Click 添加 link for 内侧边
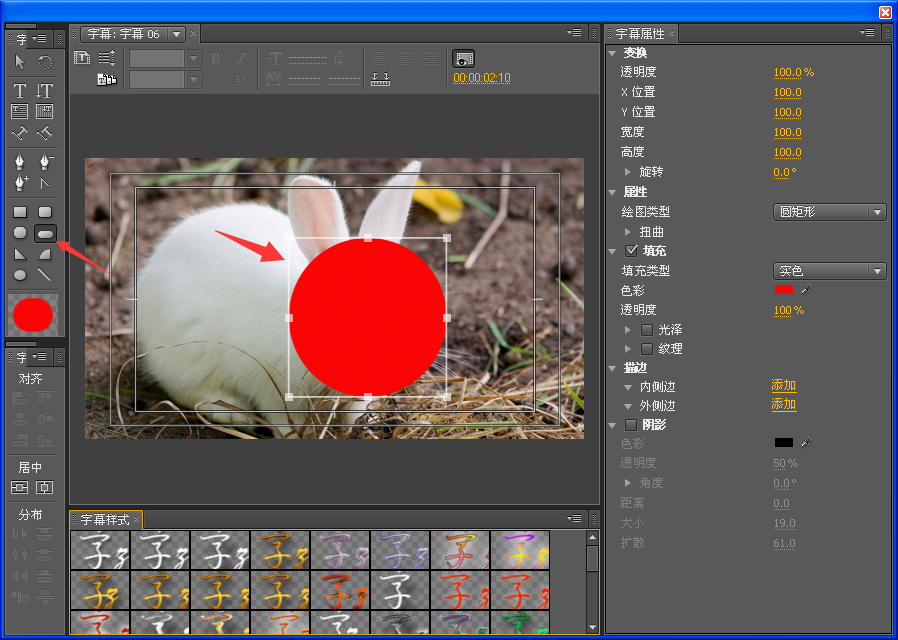The width and height of the screenshot is (898, 640). tap(783, 386)
